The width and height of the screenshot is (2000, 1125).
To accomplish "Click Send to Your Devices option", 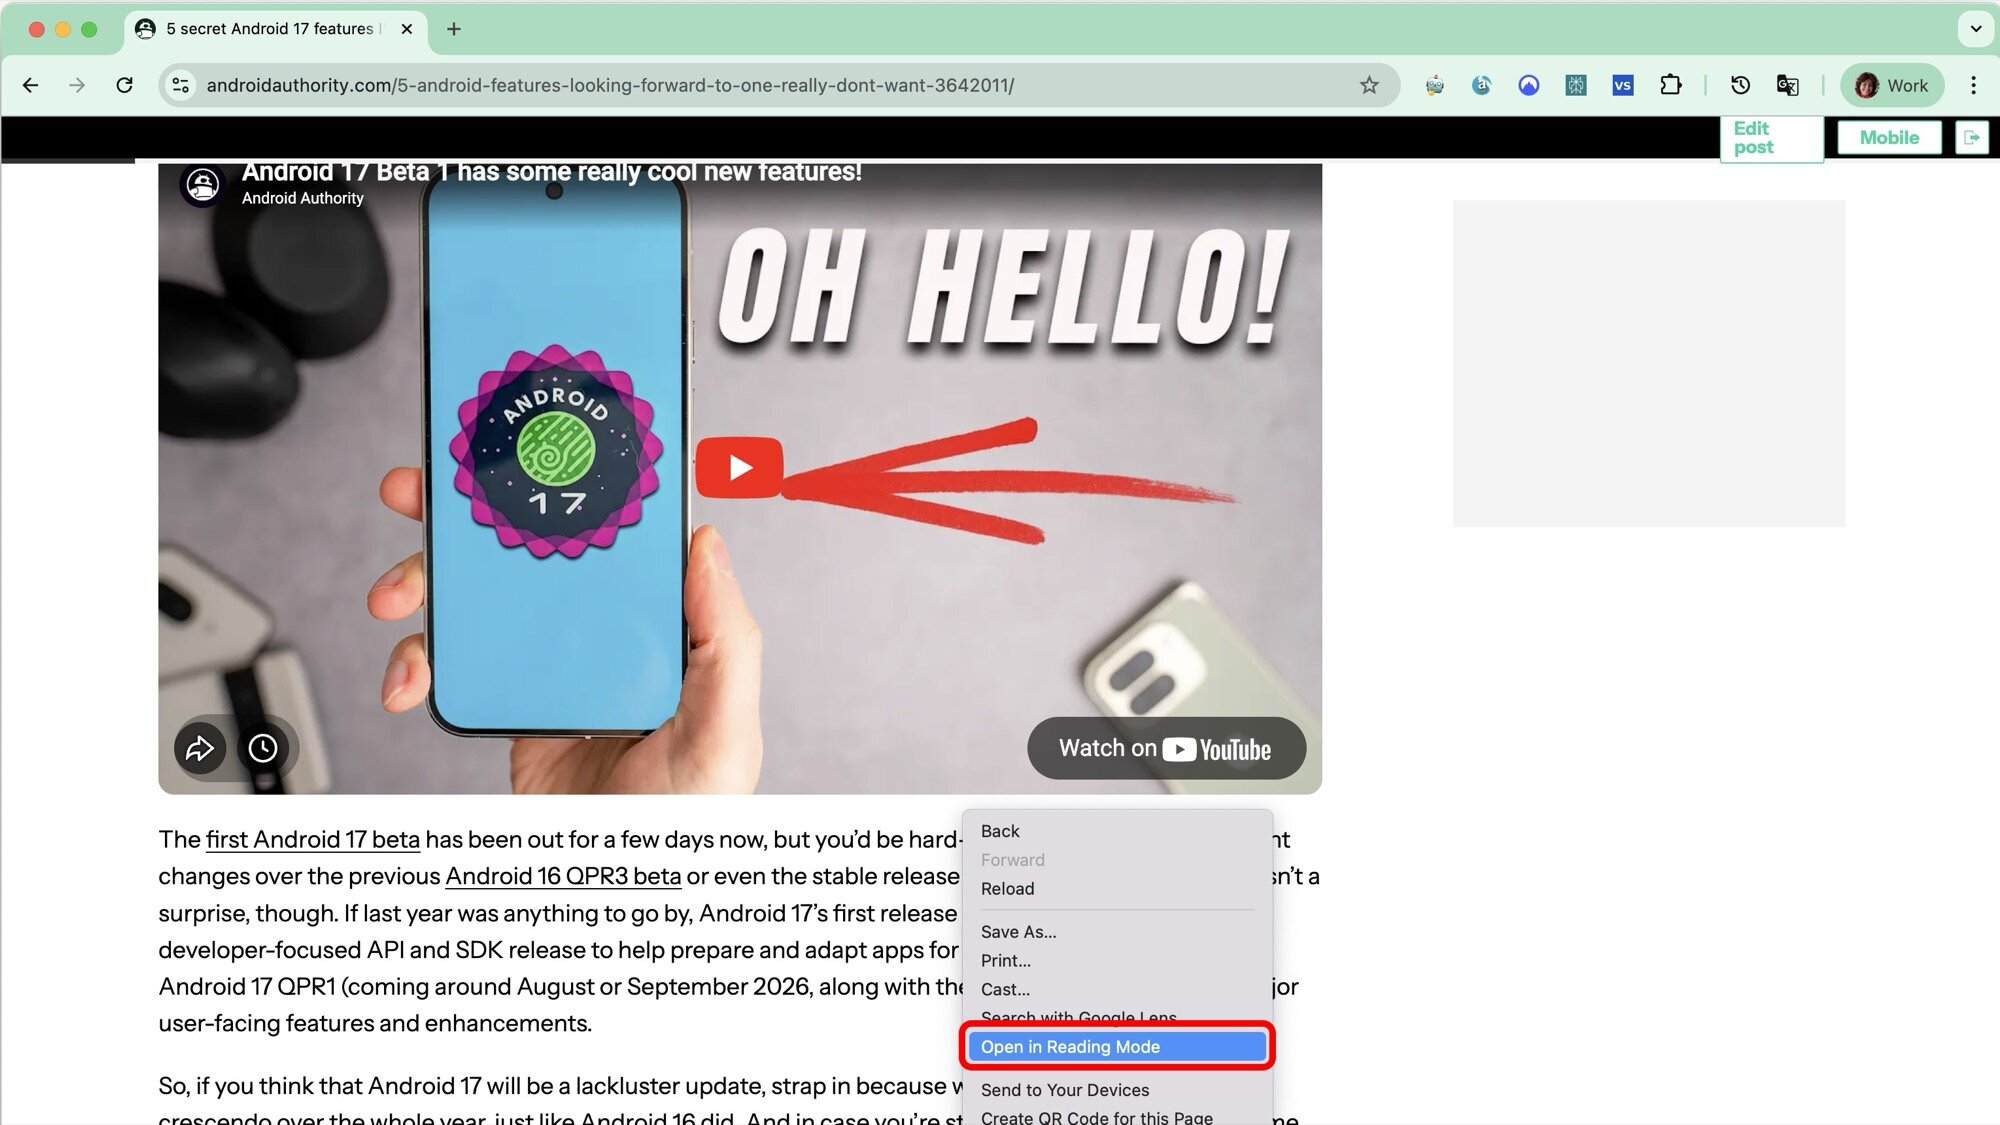I will 1064,1089.
